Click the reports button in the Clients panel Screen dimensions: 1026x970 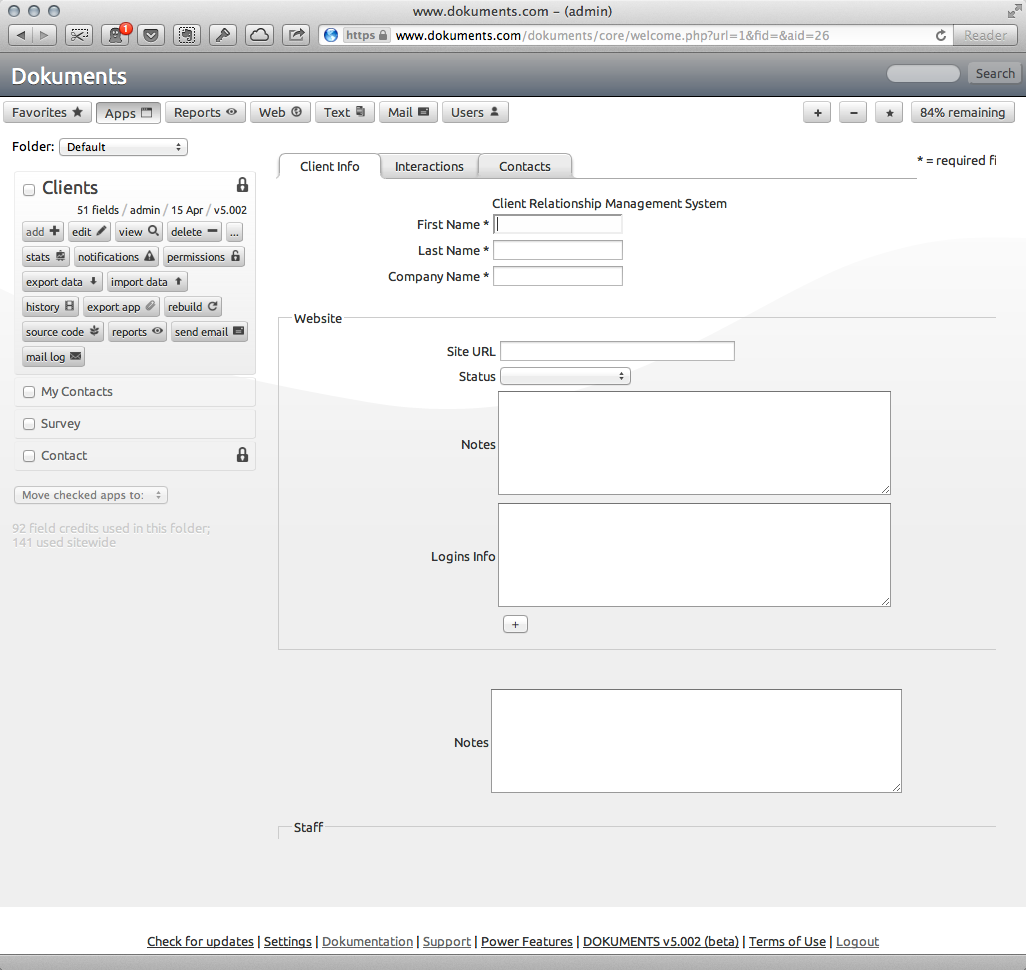(x=137, y=331)
